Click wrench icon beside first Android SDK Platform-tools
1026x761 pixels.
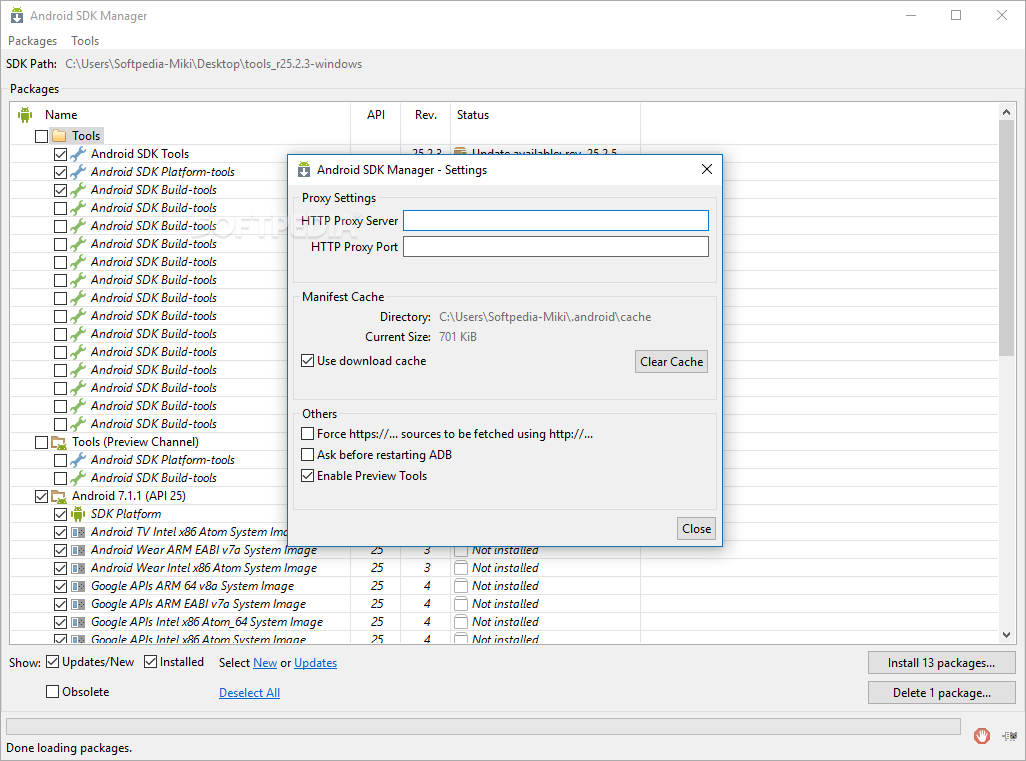78,171
